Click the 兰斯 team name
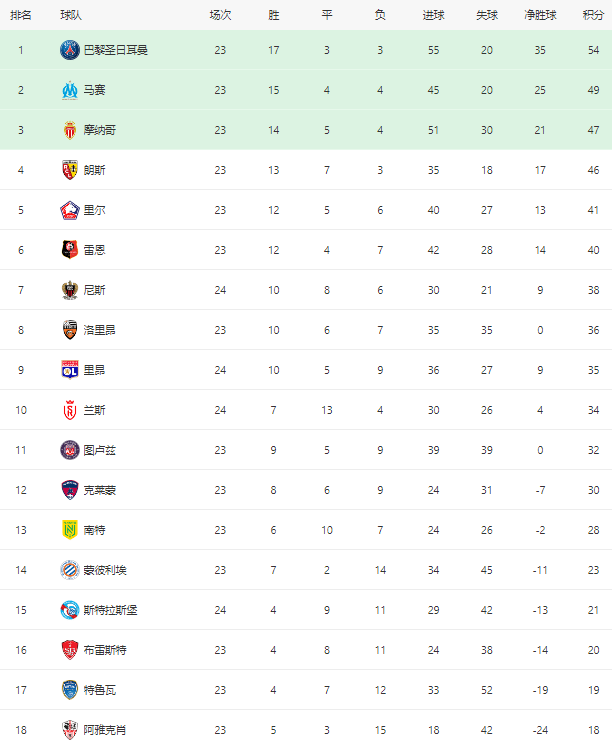This screenshot has width=612, height=746. tap(94, 410)
